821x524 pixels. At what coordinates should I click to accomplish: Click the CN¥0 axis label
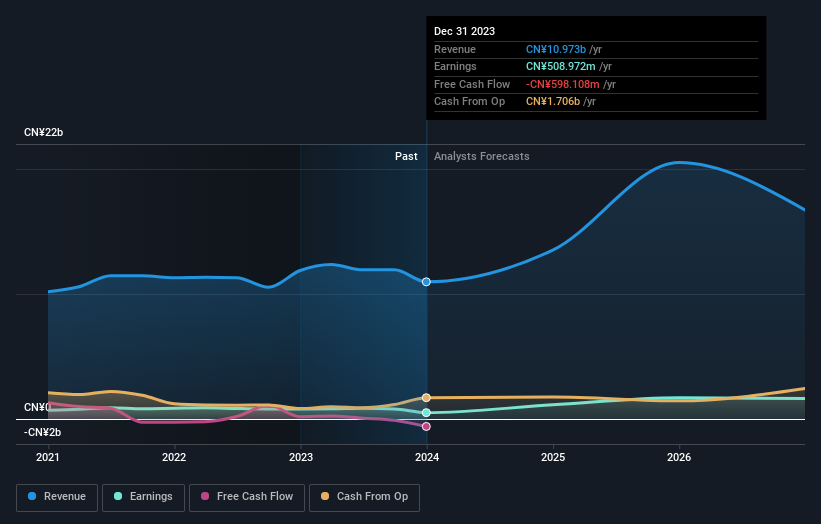click(38, 407)
